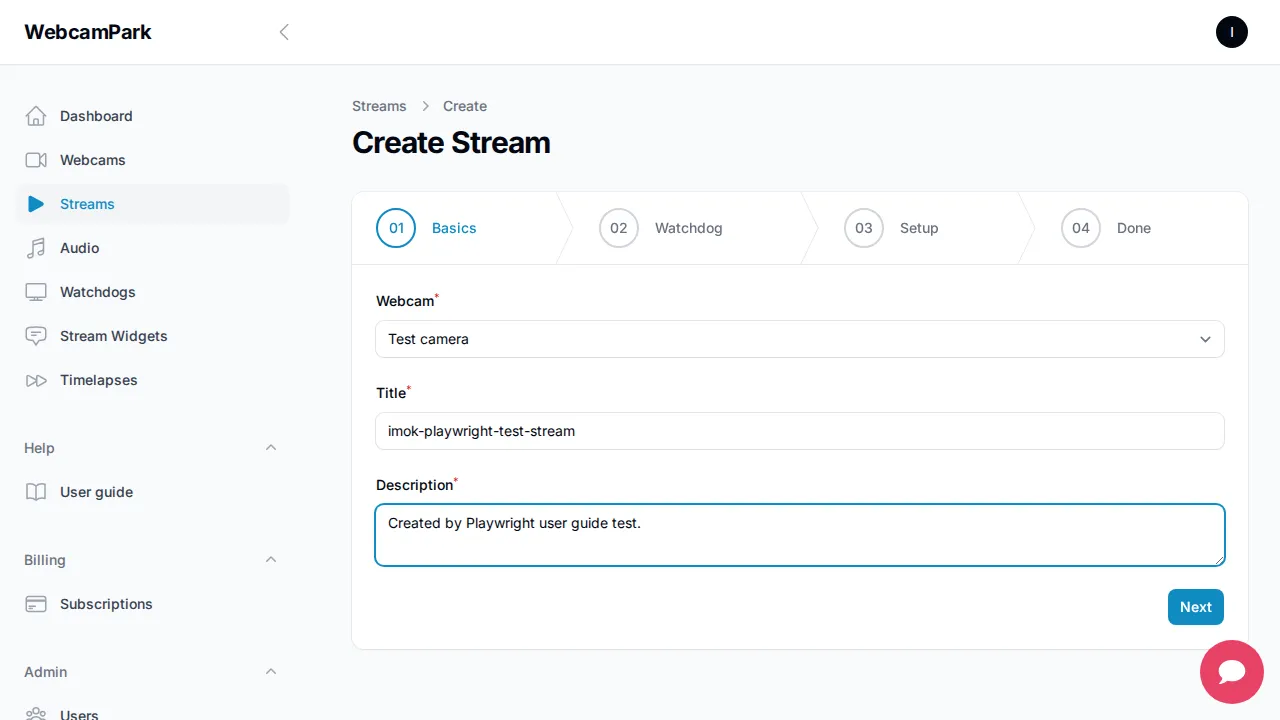
Task: Open the Streams breadcrumb link
Action: point(379,106)
